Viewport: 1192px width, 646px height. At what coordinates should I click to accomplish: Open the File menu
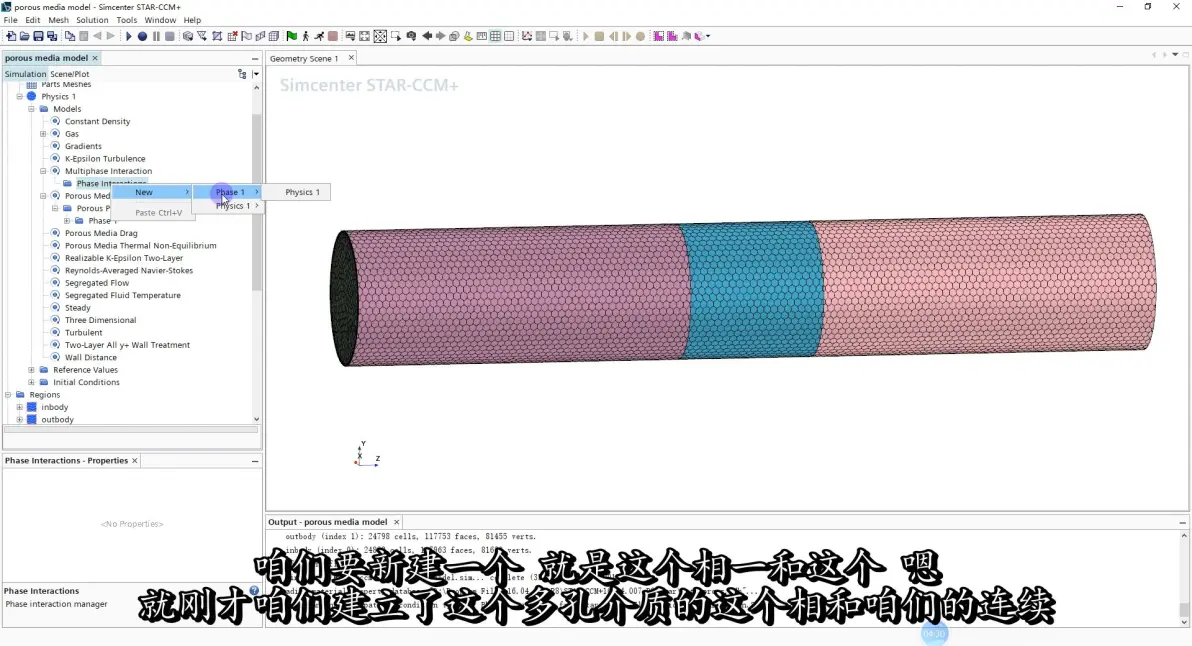click(11, 20)
